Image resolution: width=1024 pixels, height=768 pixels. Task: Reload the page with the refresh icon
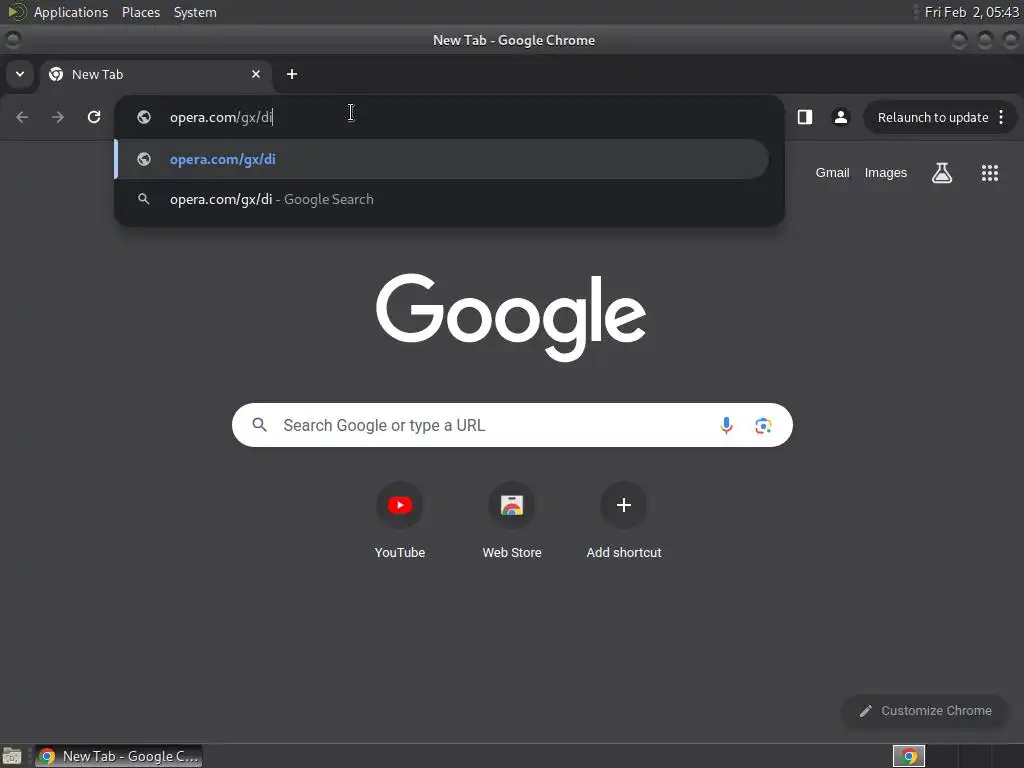(x=94, y=117)
